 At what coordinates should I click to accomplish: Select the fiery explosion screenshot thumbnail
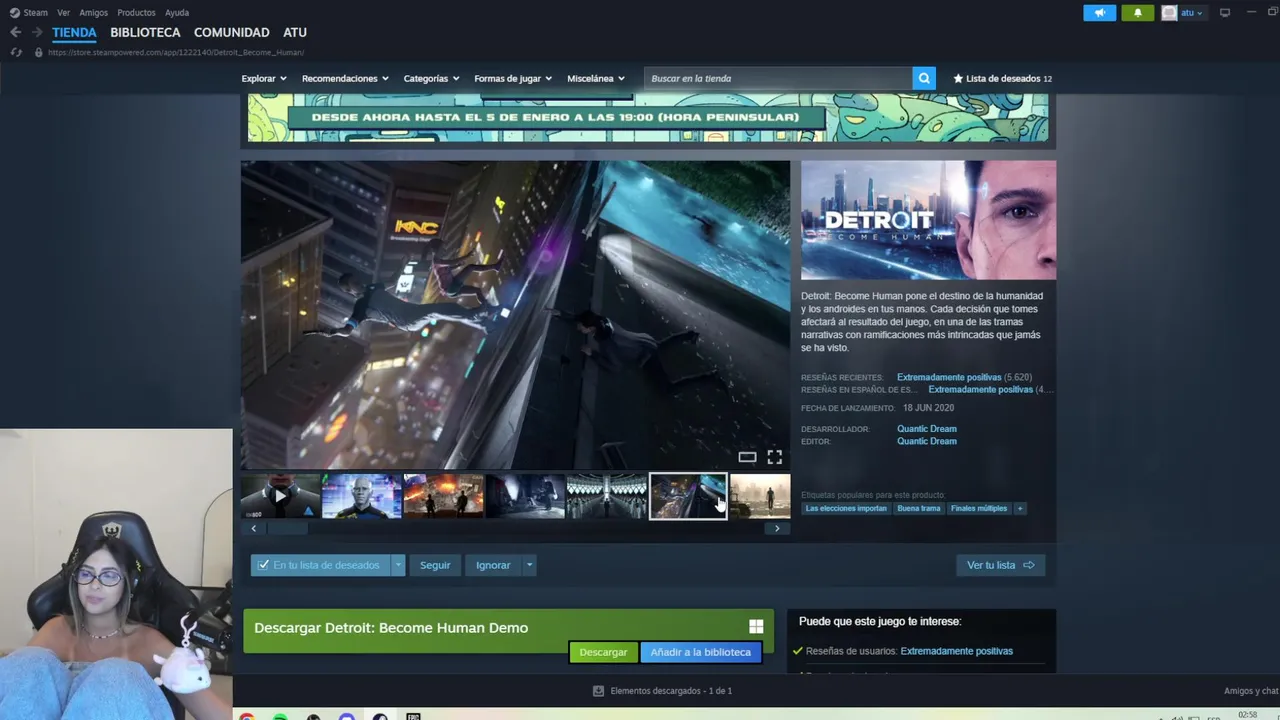443,496
